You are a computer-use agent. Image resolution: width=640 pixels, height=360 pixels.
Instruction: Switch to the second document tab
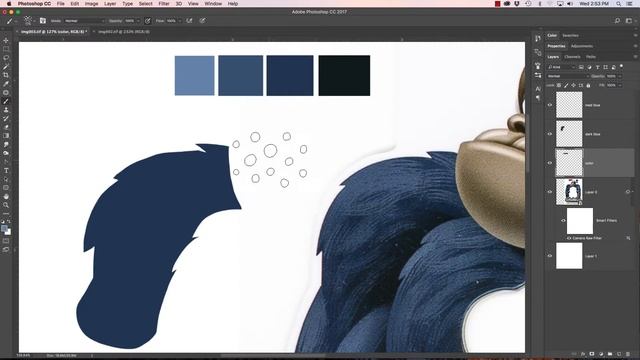pyautogui.click(x=124, y=31)
